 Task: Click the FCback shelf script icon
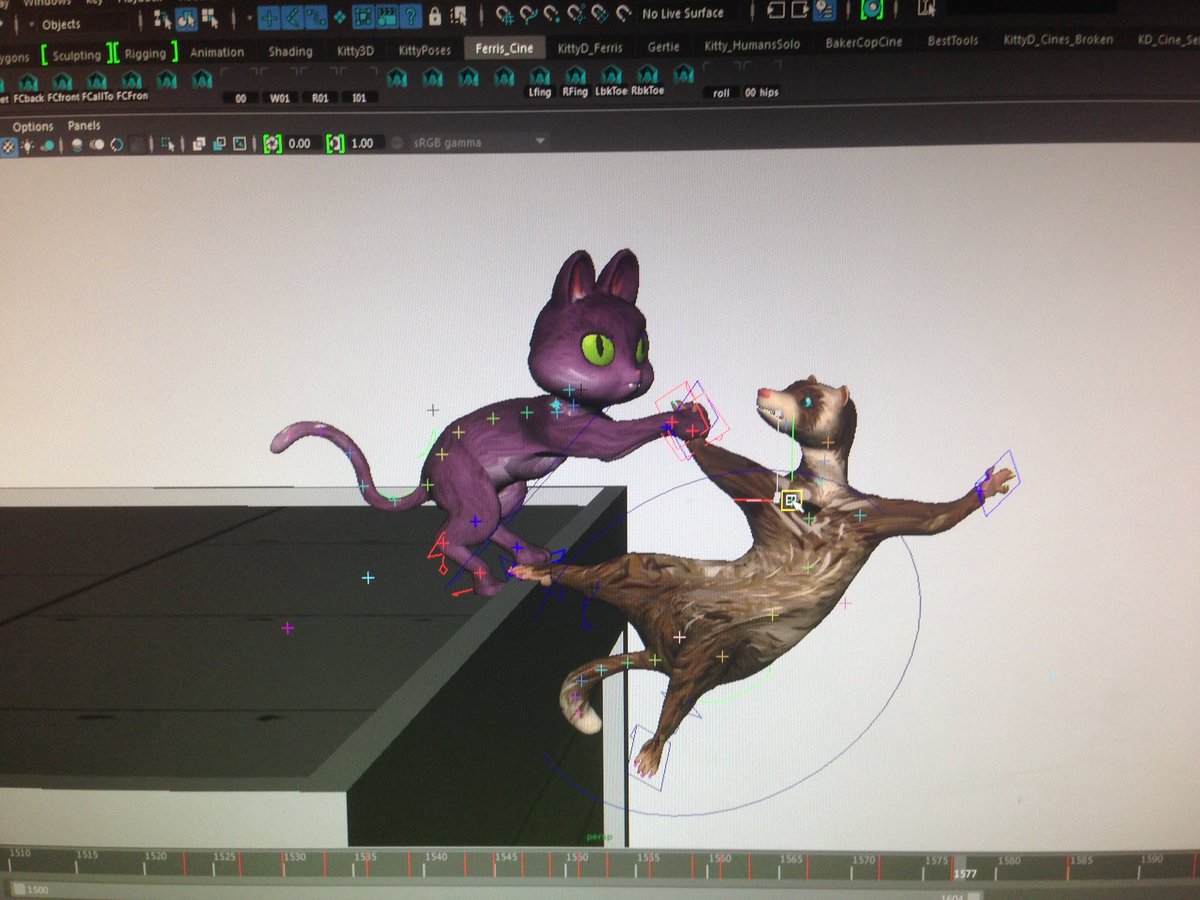pos(28,82)
